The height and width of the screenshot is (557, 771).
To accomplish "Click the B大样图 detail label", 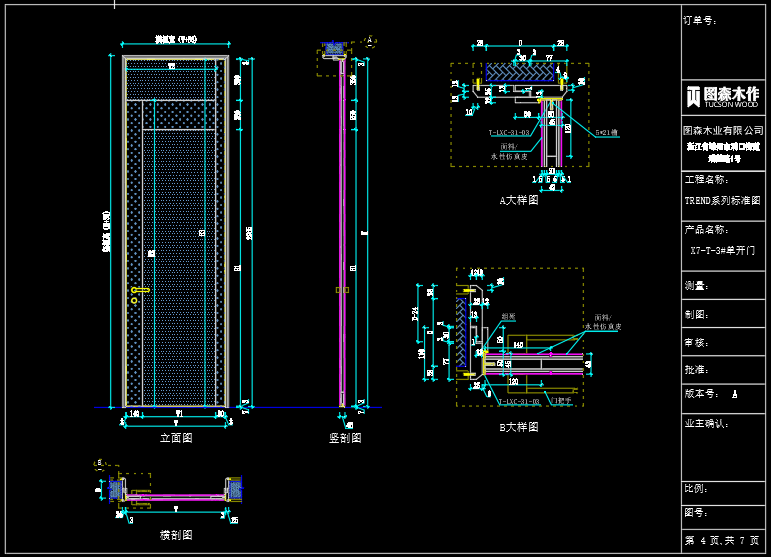I will [519, 427].
